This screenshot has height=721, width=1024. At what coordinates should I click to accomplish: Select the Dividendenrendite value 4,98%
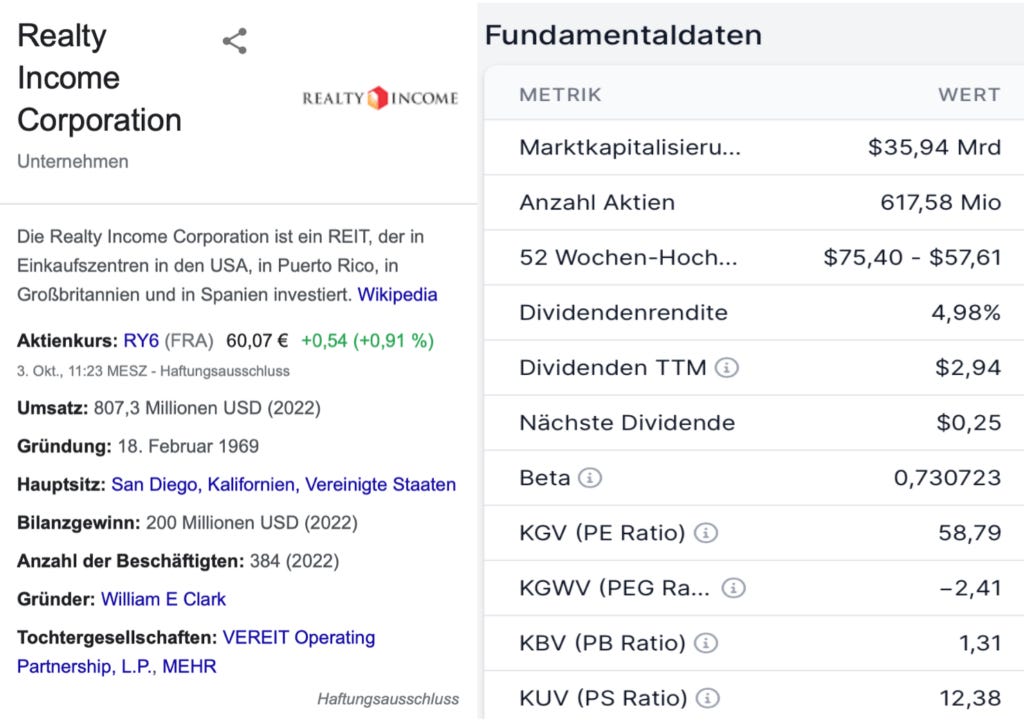coord(966,313)
